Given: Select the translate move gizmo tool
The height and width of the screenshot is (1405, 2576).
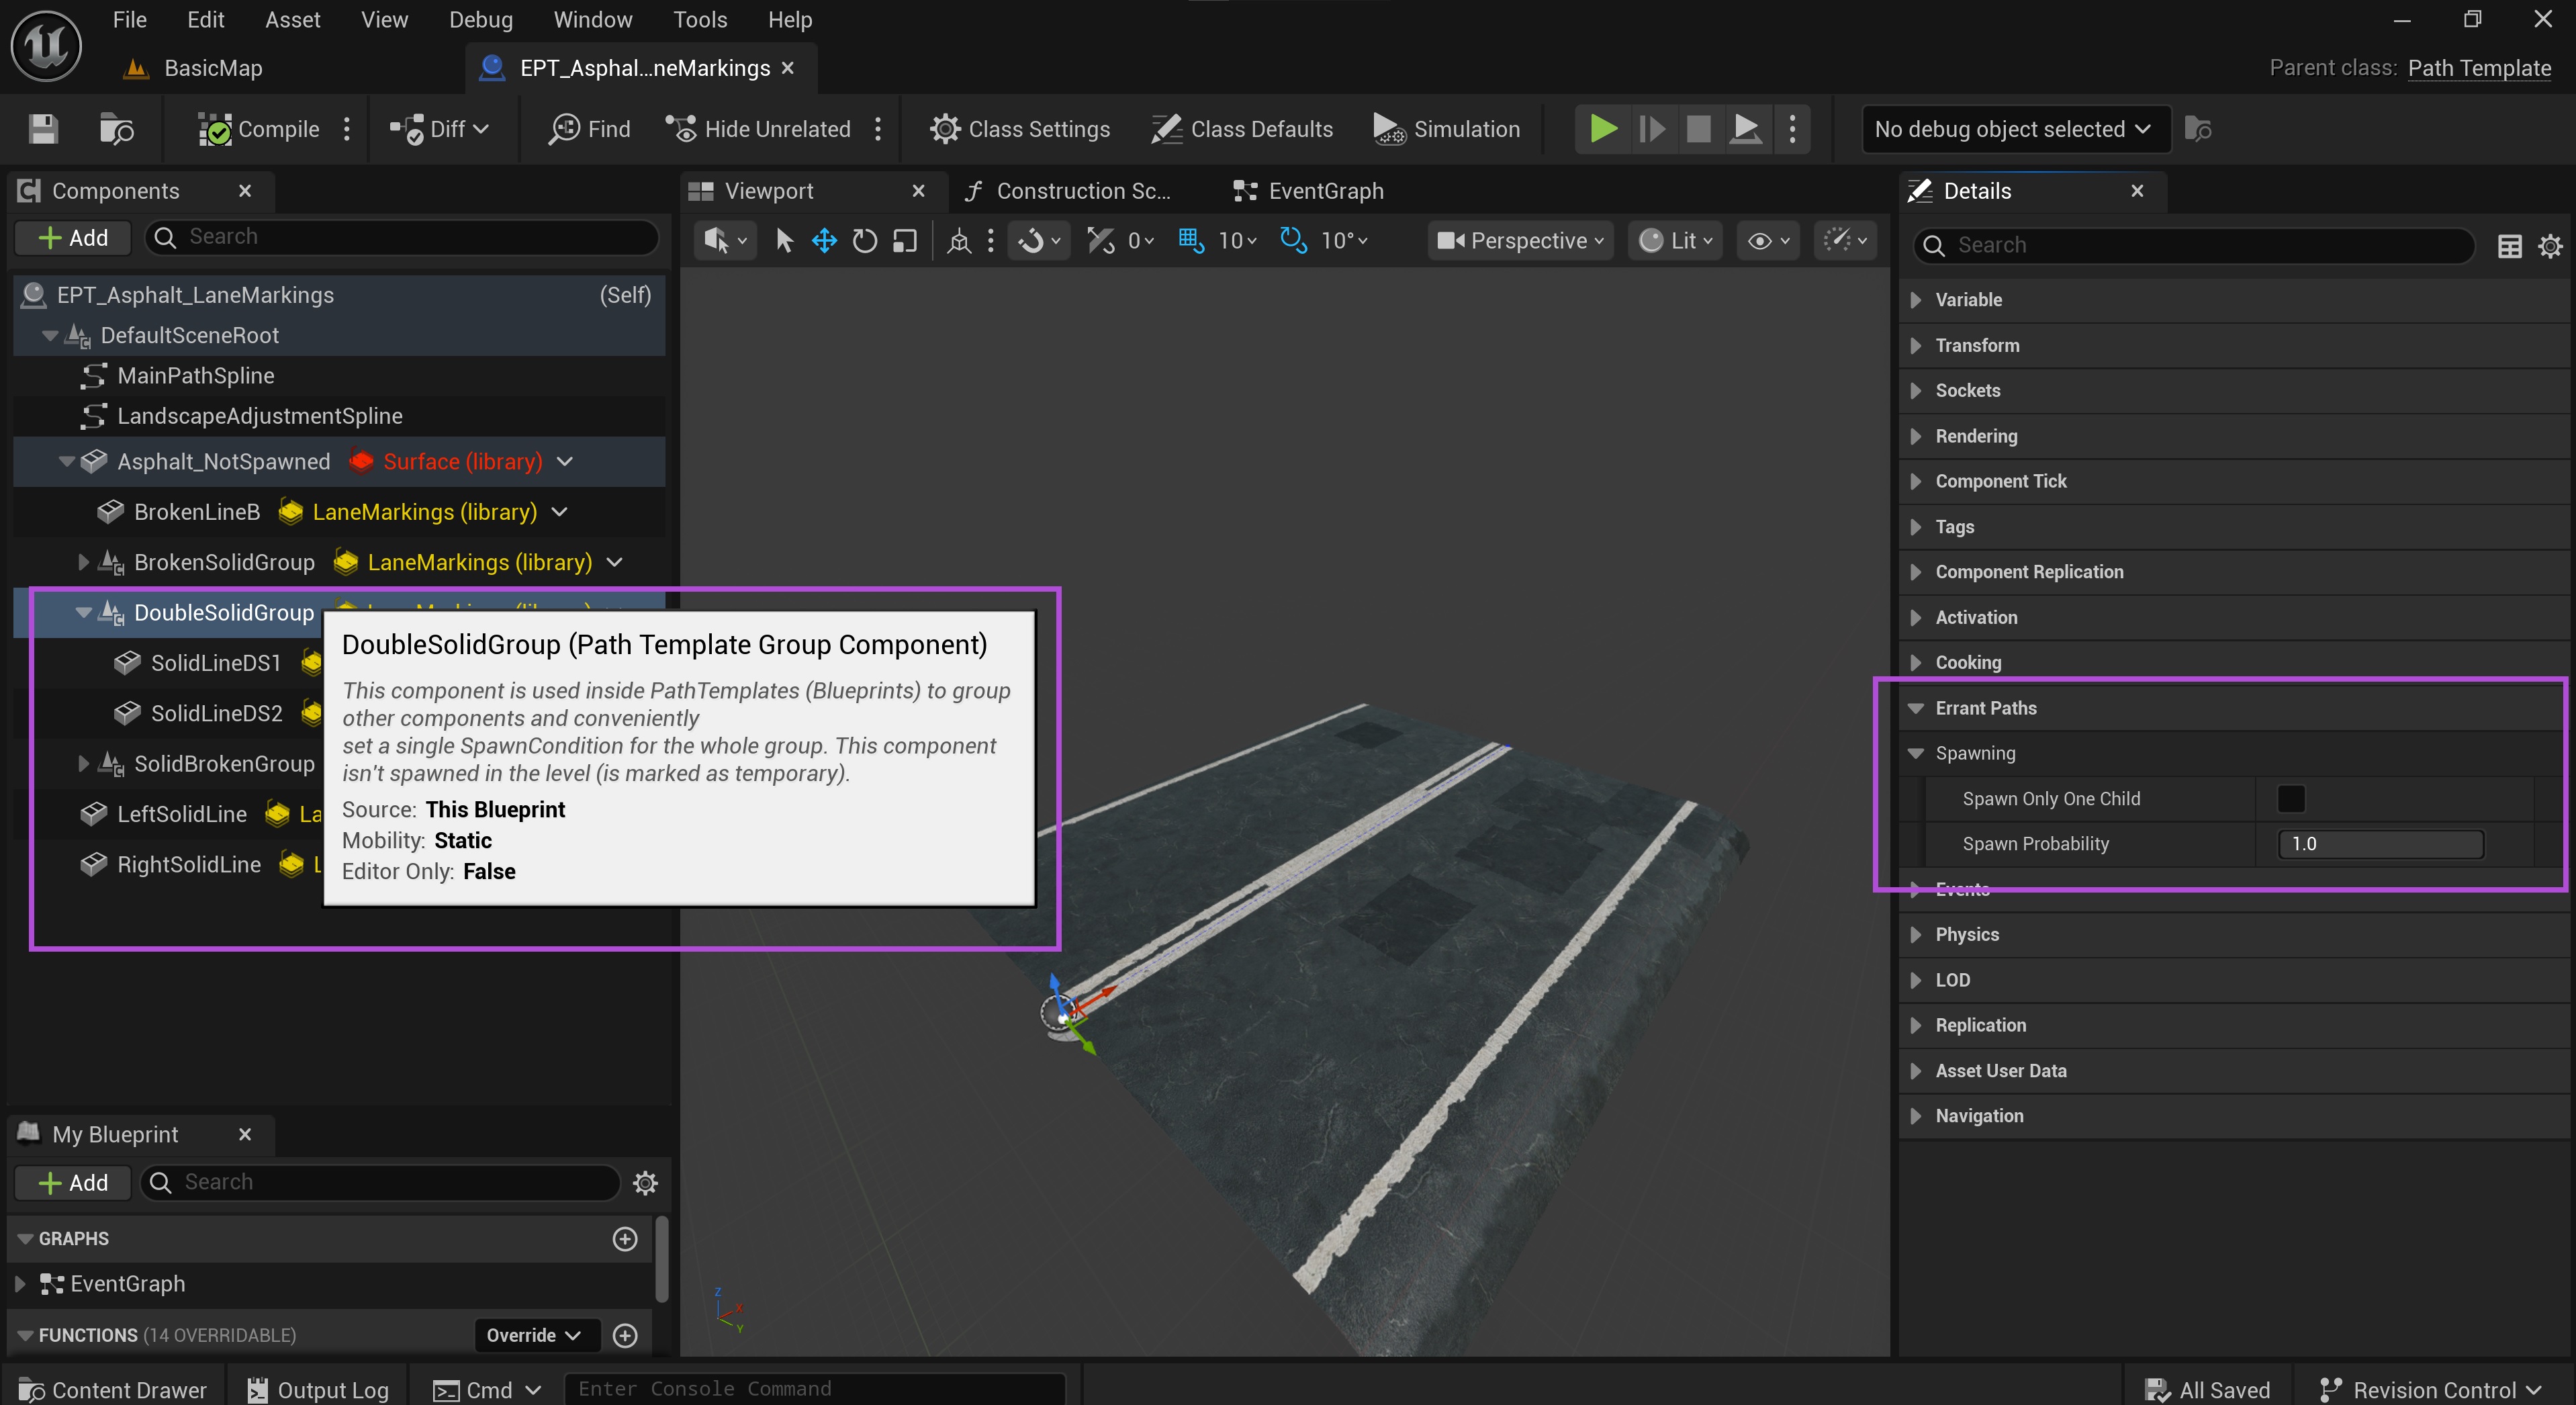Looking at the screenshot, I should [x=824, y=240].
